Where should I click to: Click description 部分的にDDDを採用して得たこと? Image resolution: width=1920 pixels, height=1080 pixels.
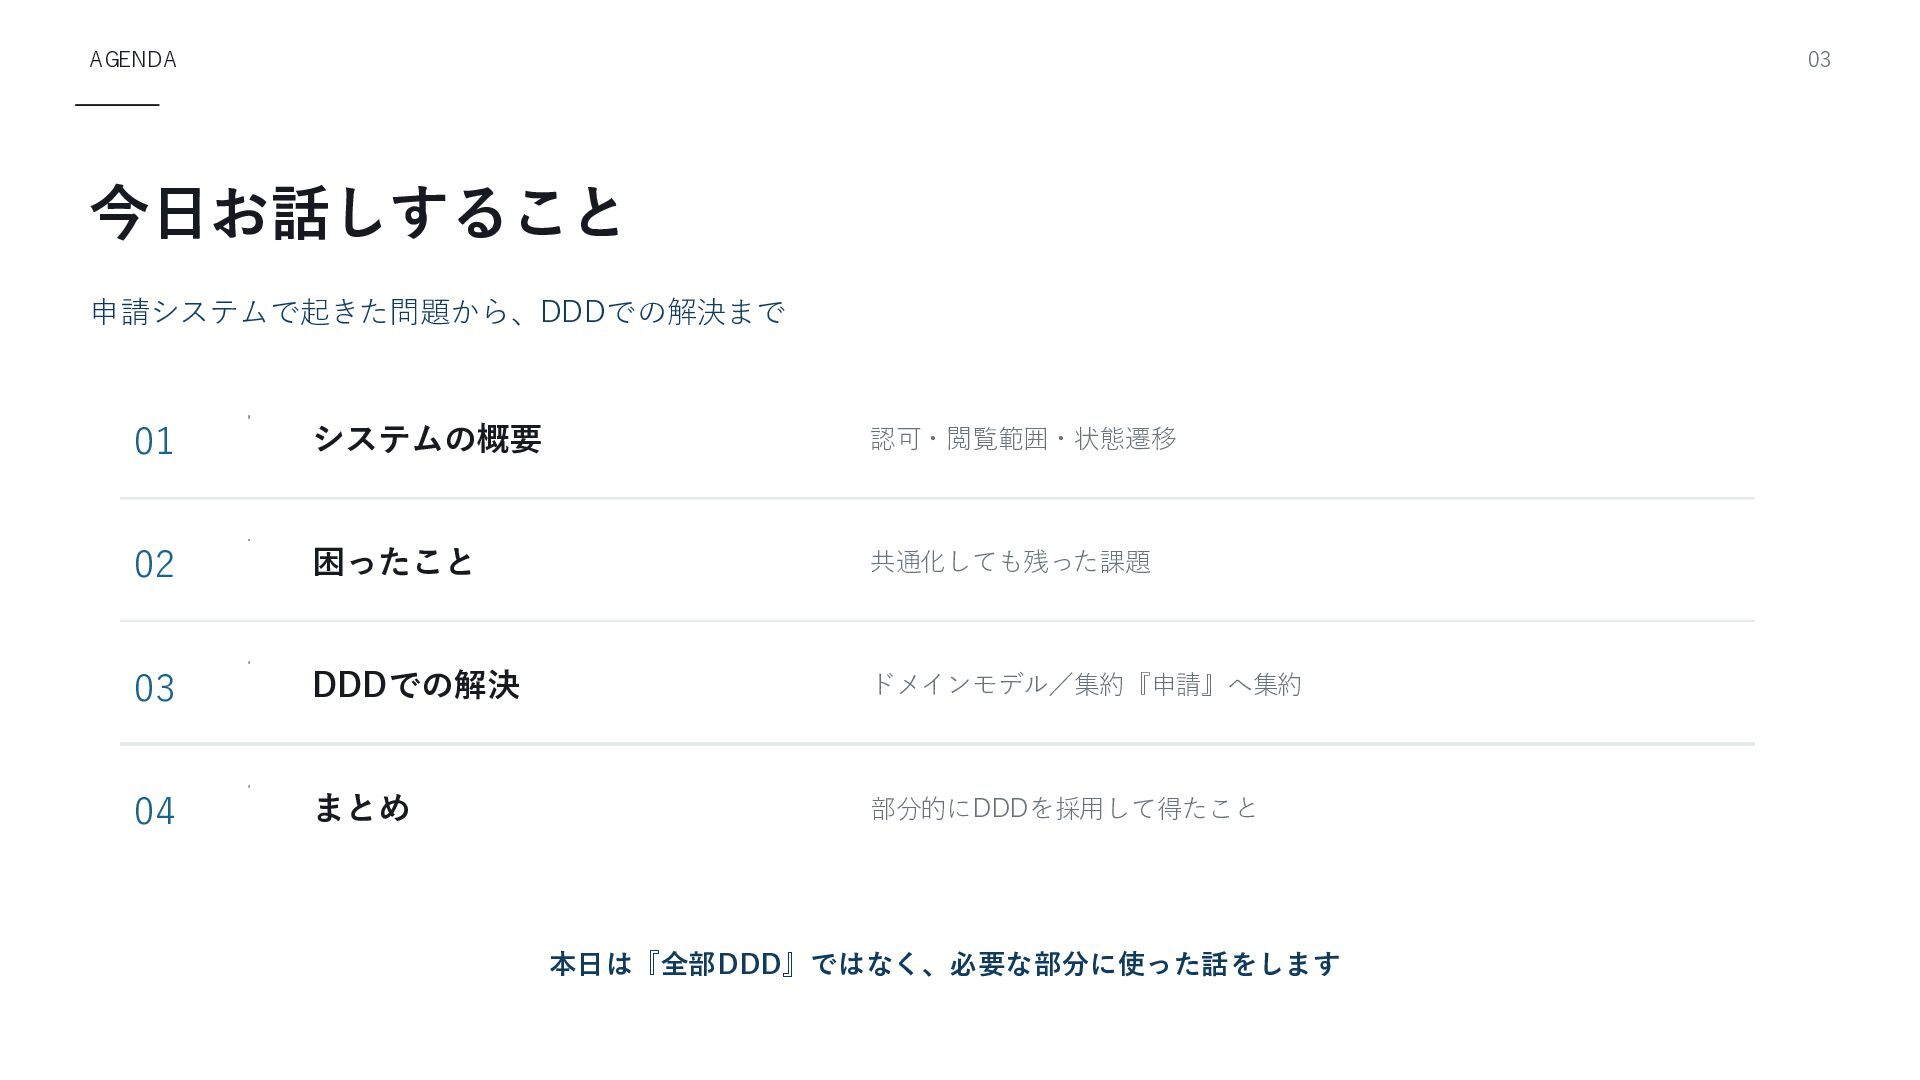1064,808
